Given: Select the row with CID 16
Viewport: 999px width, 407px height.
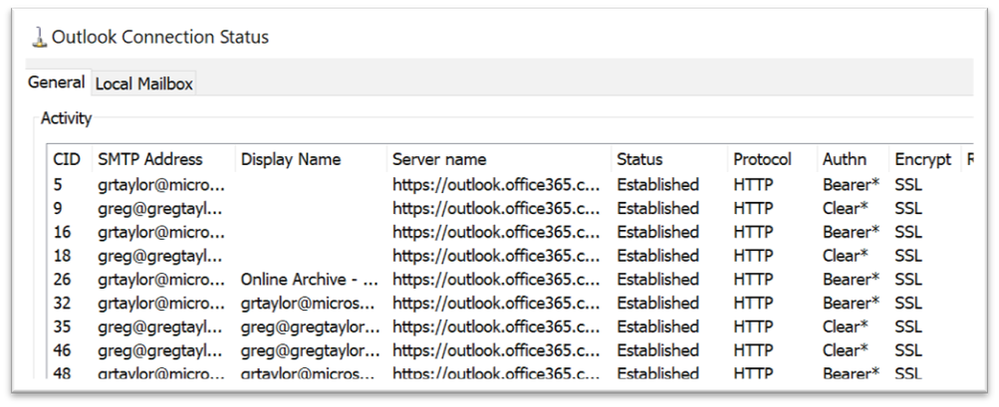Looking at the screenshot, I should pyautogui.click(x=510, y=232).
